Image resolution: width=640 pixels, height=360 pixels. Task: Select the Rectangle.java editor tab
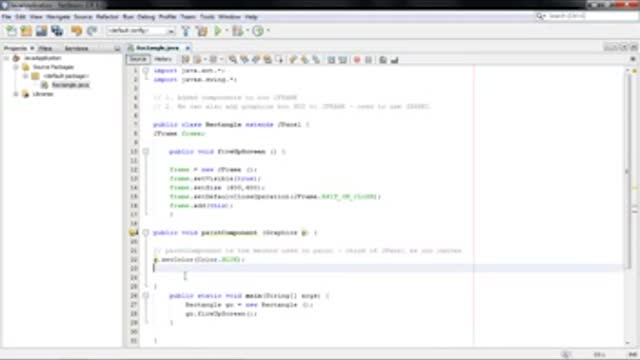(157, 48)
